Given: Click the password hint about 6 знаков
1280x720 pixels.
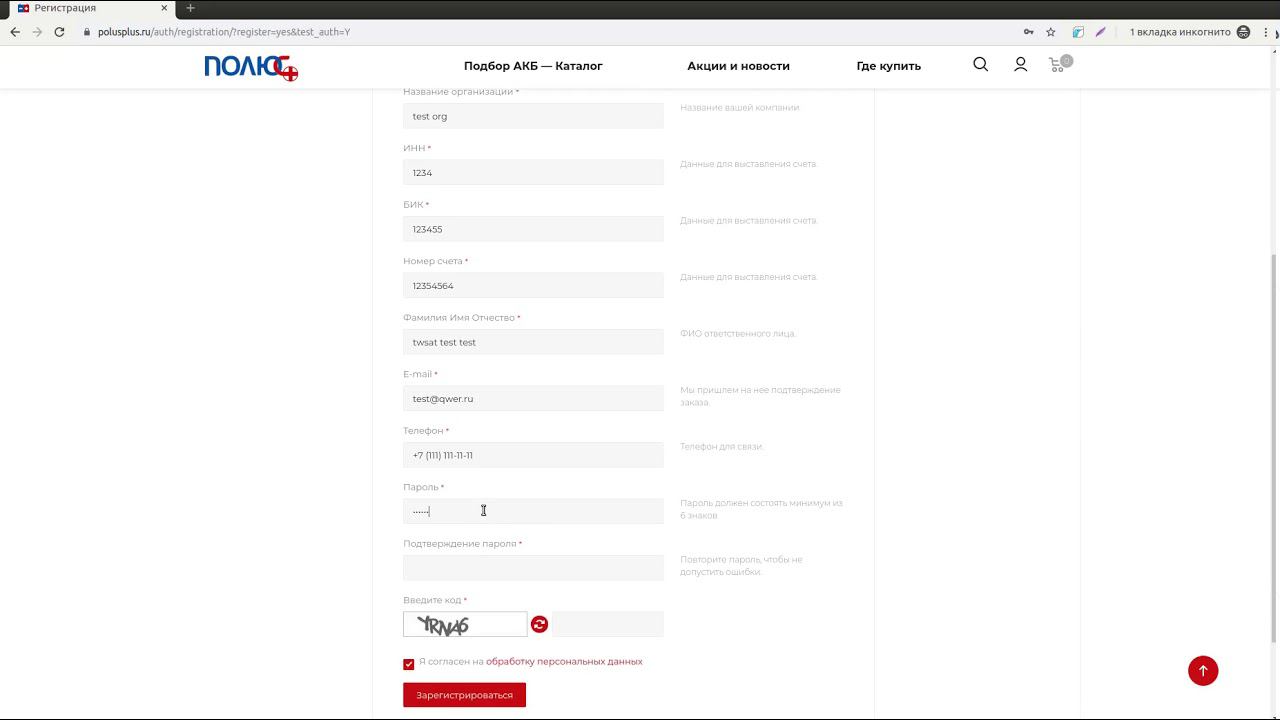Looking at the screenshot, I should point(761,509).
